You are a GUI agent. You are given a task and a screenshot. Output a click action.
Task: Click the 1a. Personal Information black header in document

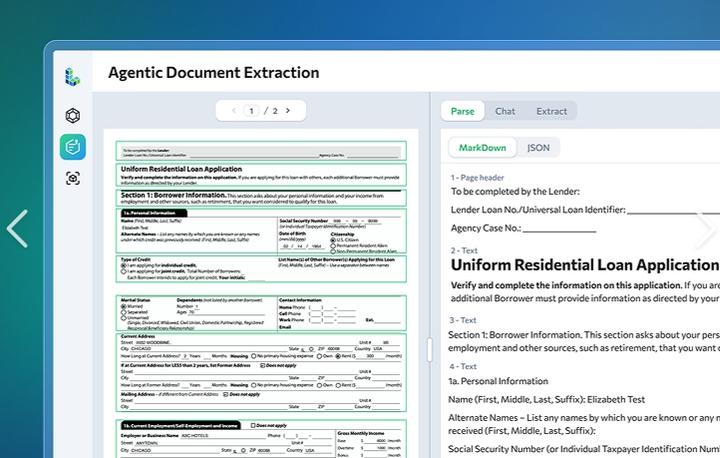coord(154,213)
